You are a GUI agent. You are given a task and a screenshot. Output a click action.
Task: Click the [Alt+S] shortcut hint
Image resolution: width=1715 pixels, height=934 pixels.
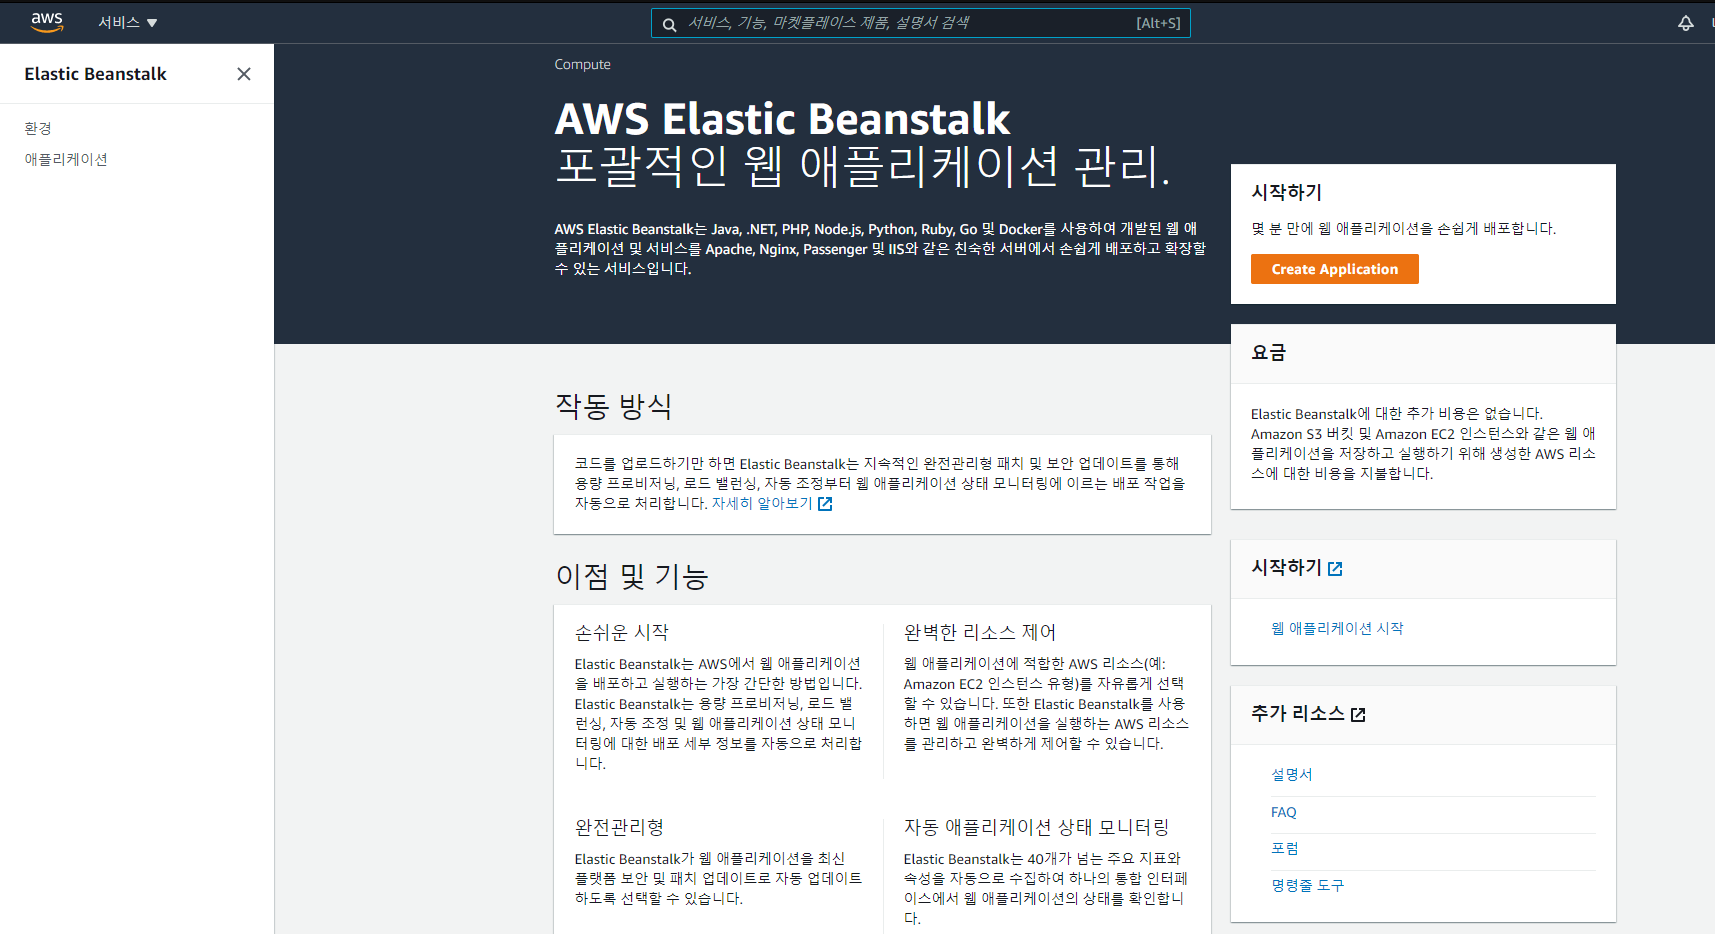pos(1158,23)
